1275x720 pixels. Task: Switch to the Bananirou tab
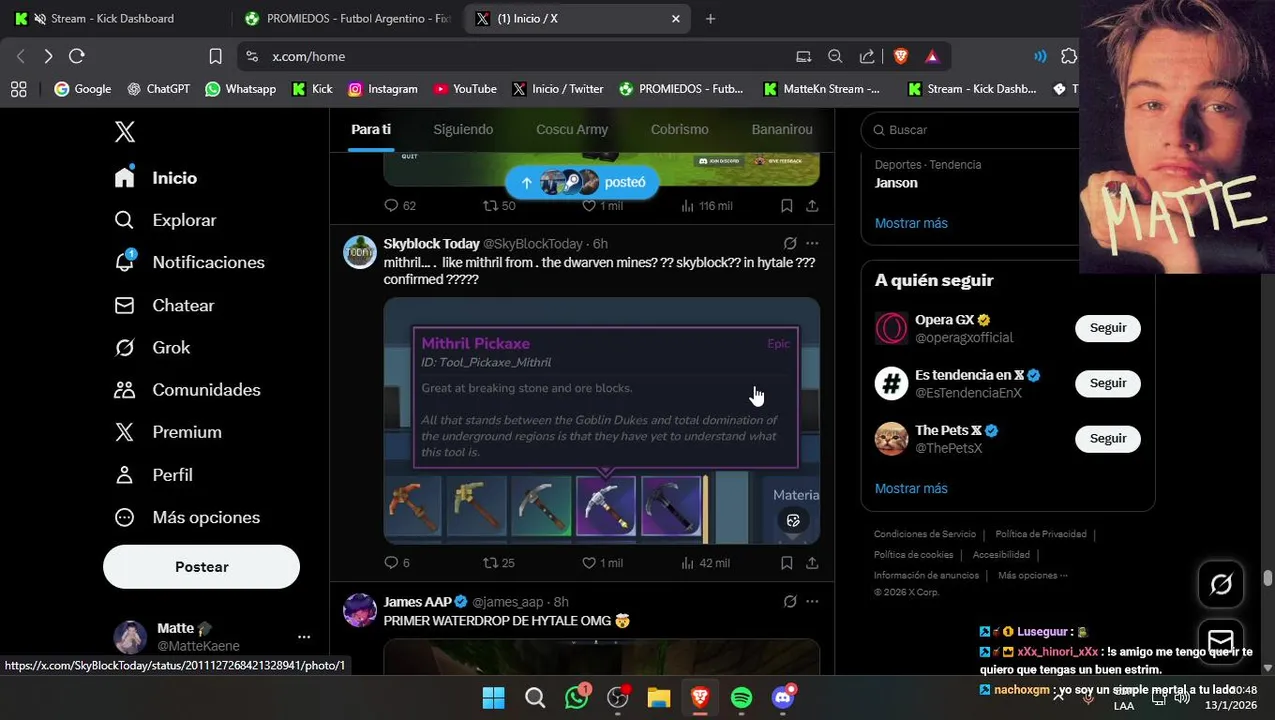pyautogui.click(x=782, y=129)
